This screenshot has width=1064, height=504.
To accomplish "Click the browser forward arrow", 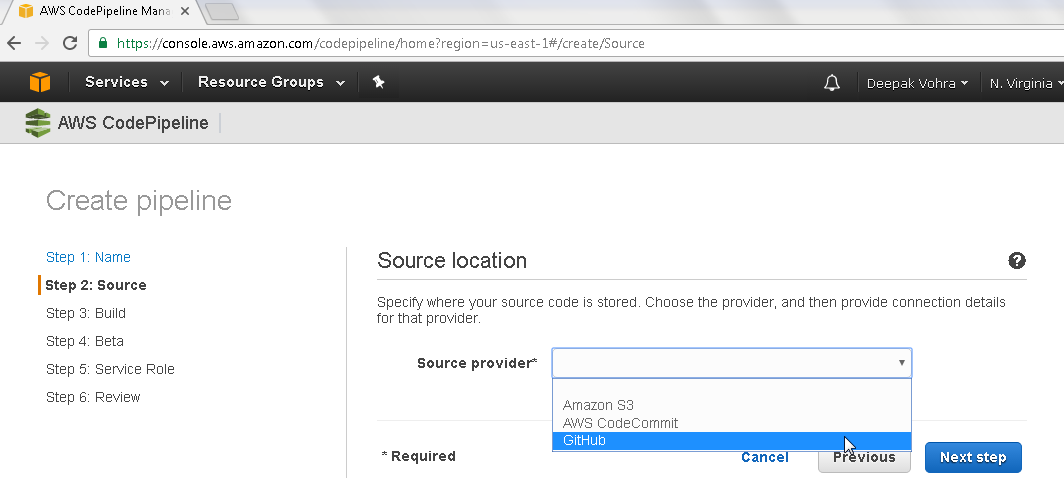I will (x=42, y=43).
